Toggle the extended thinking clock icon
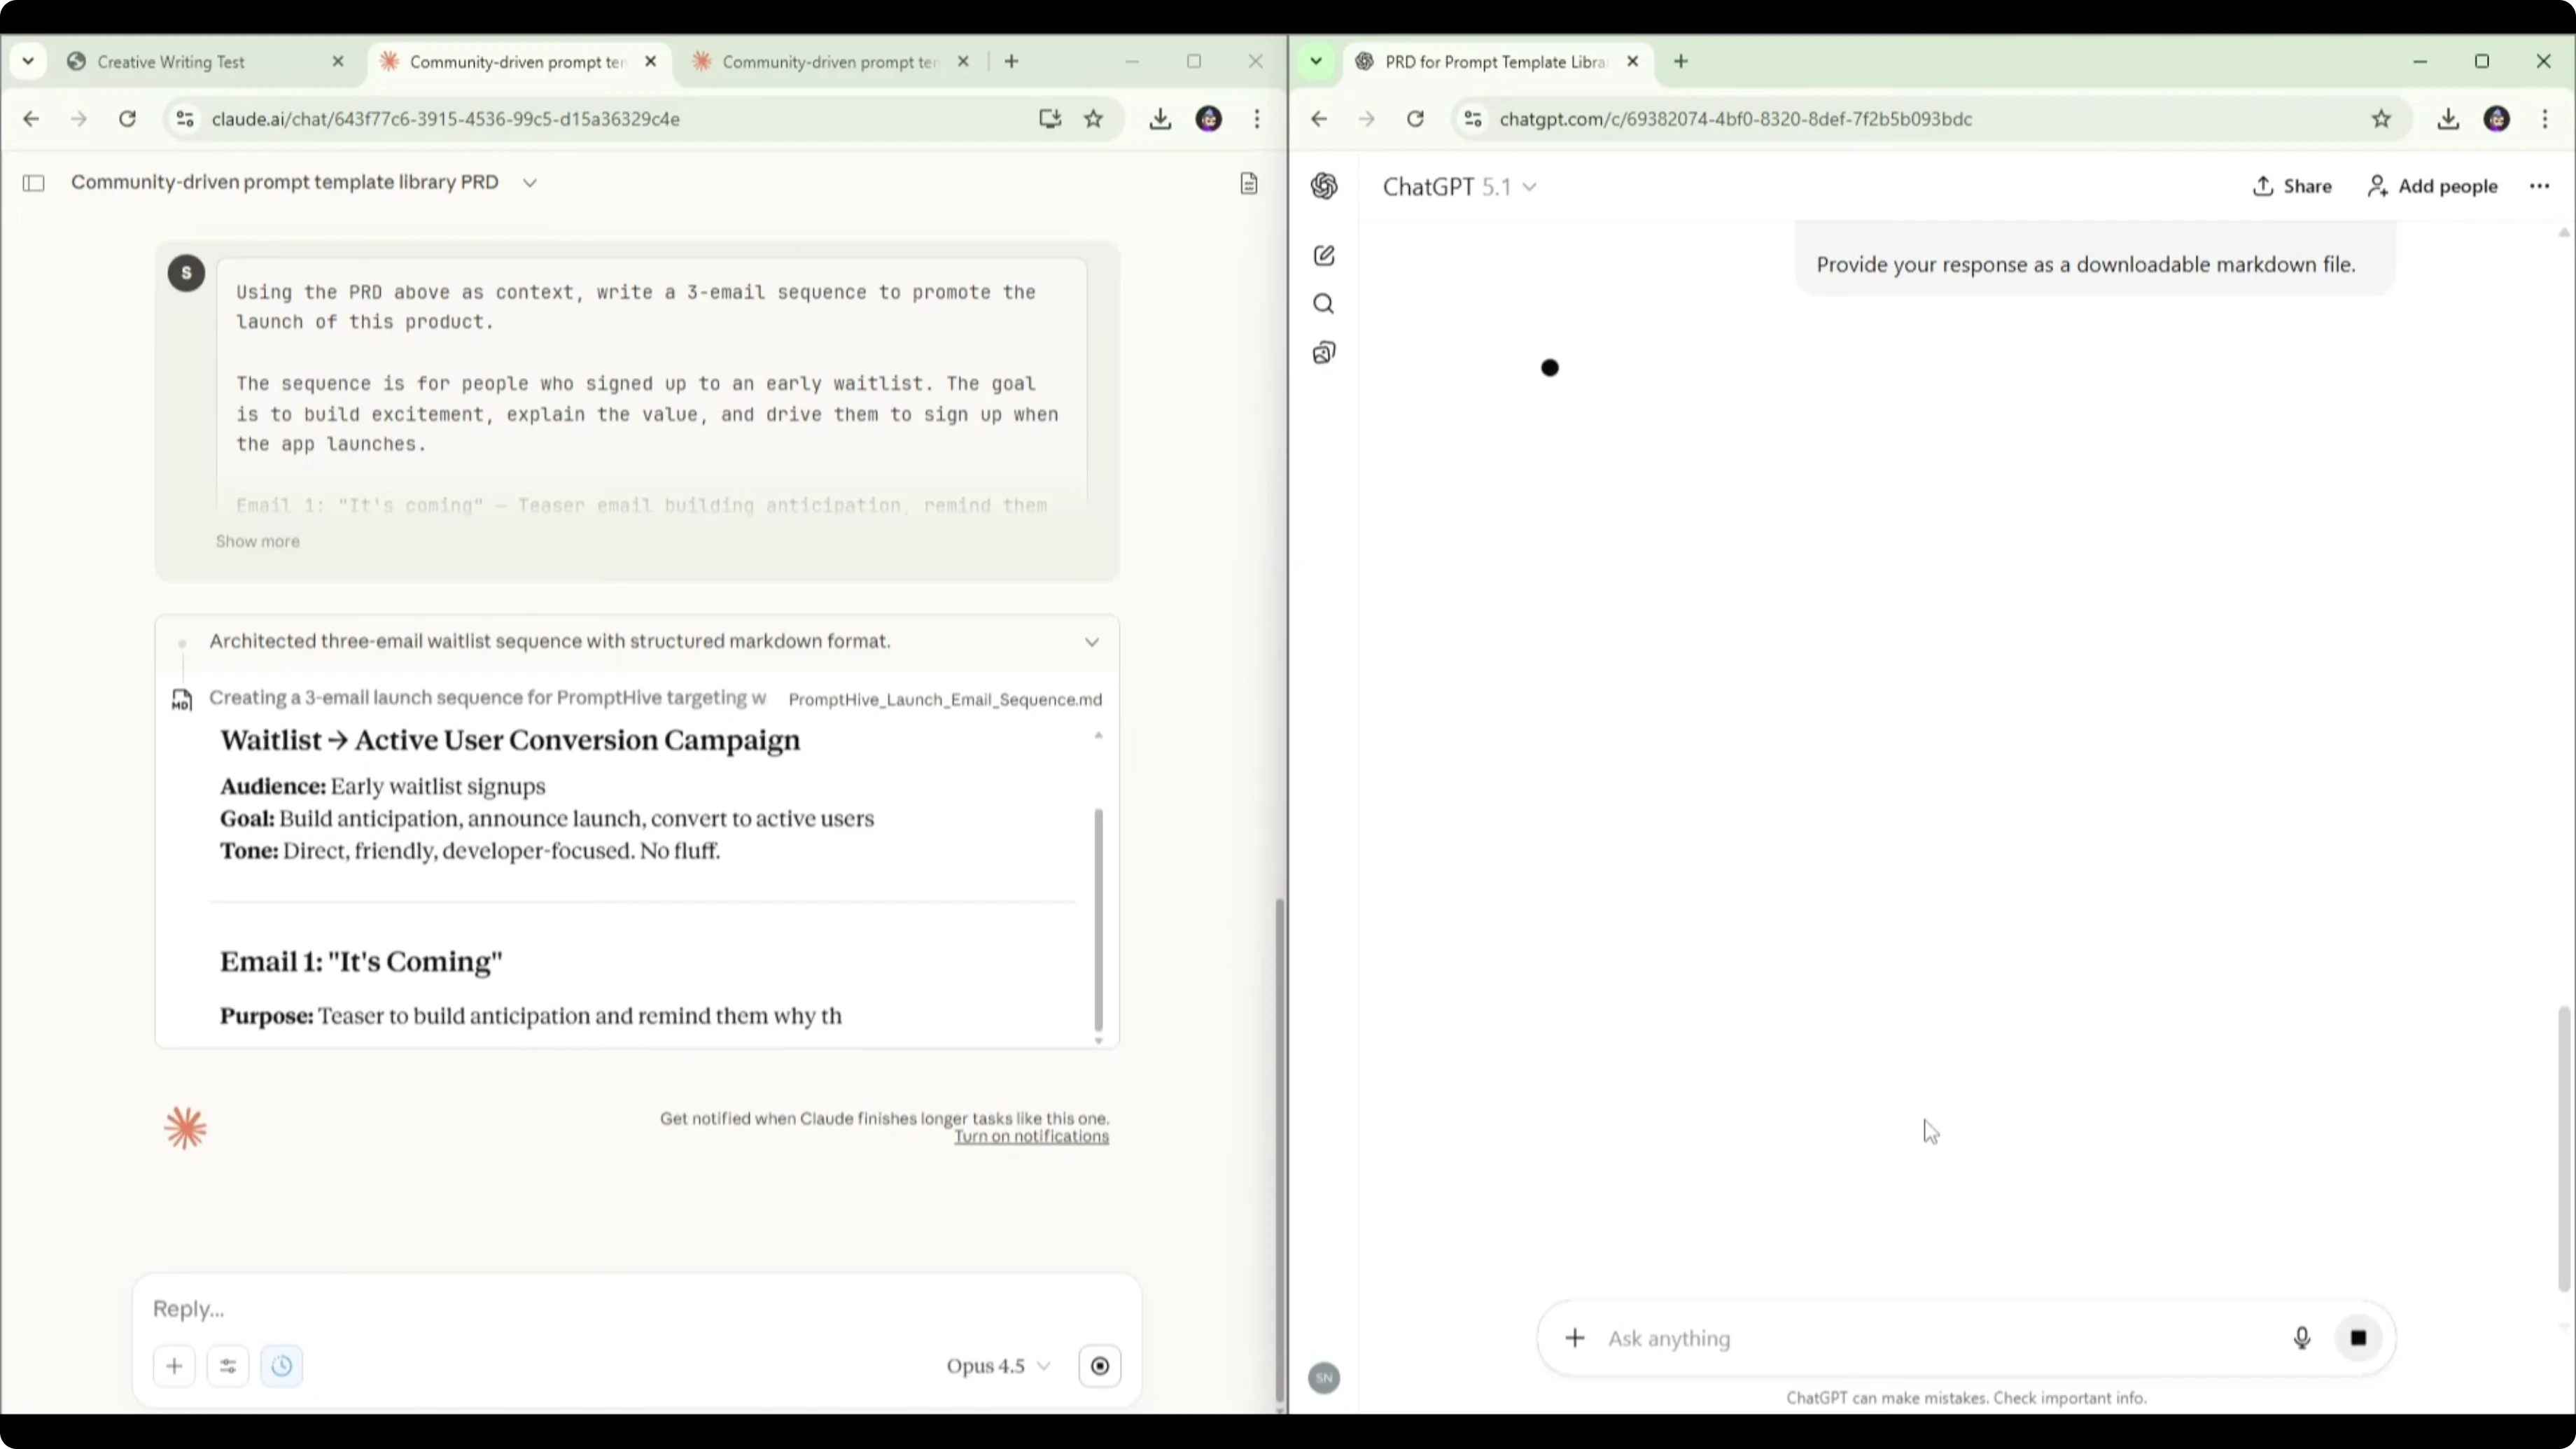This screenshot has width=2576, height=1449. click(281, 1365)
